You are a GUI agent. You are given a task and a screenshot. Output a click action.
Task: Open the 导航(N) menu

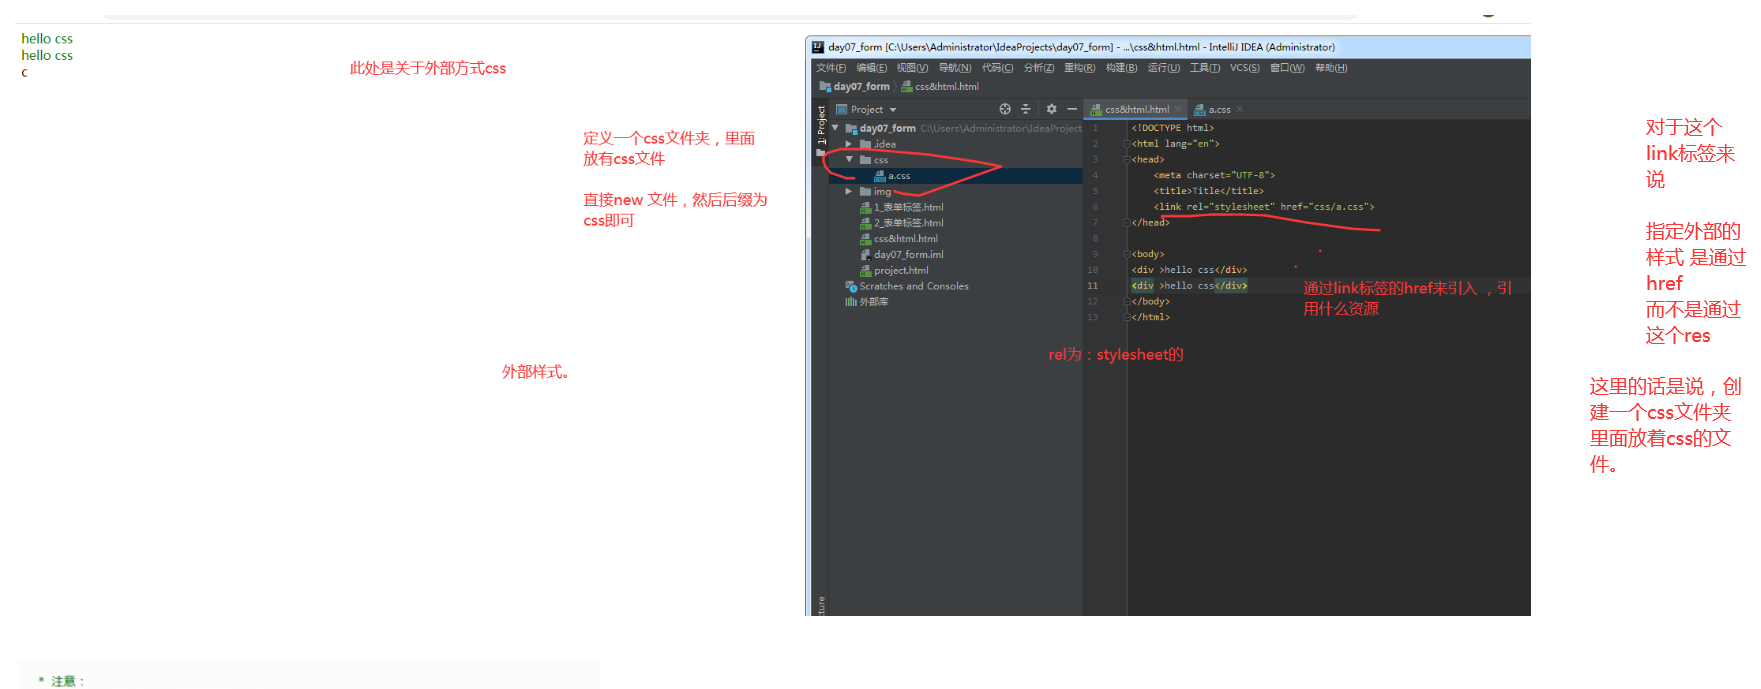click(x=955, y=68)
